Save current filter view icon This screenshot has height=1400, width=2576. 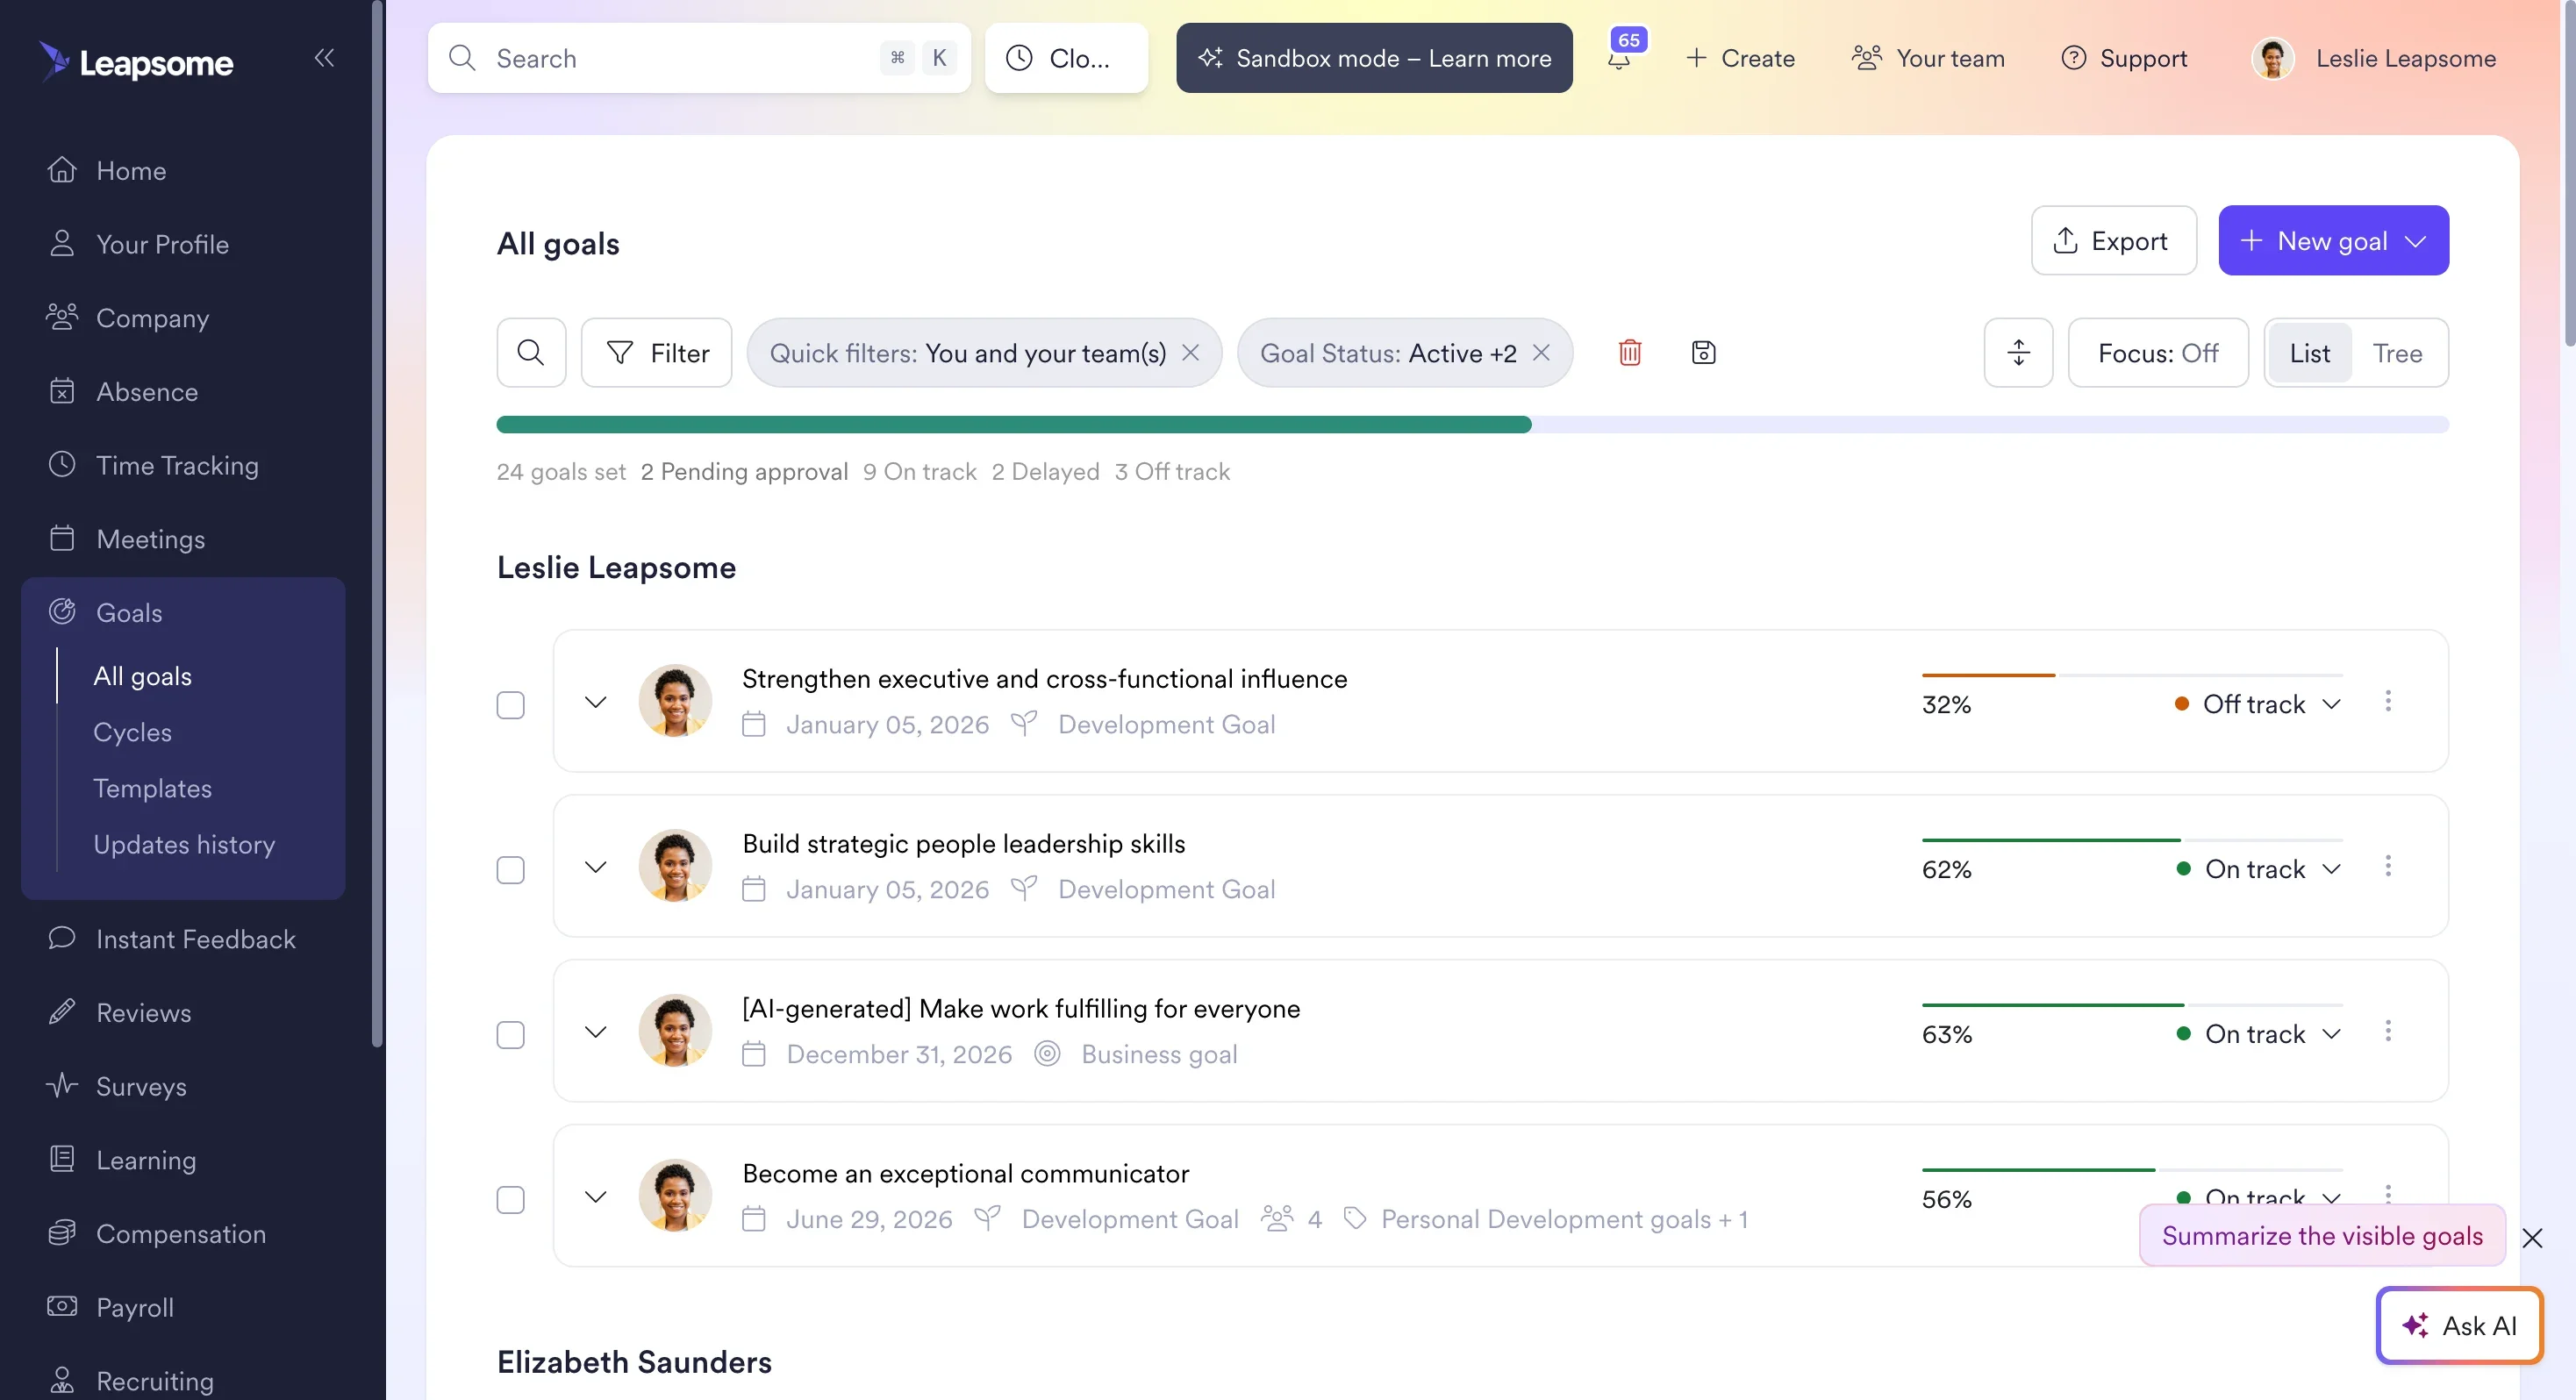point(1704,353)
